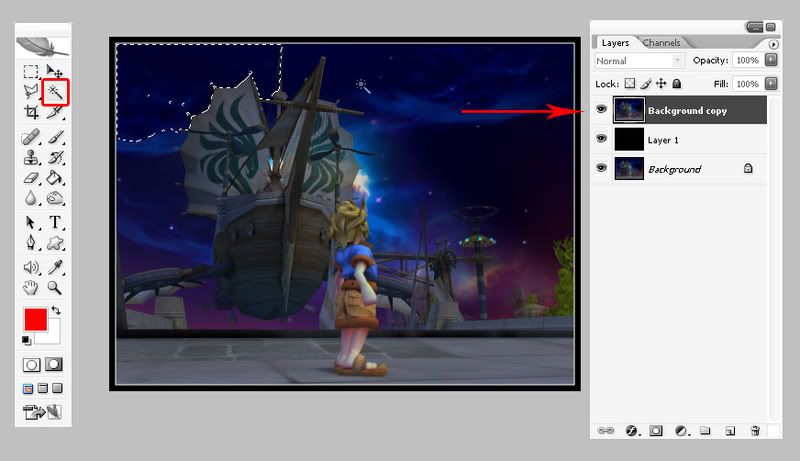This screenshot has width=800, height=461.
Task: Reset default foreground and background colors
Action: tap(26, 340)
